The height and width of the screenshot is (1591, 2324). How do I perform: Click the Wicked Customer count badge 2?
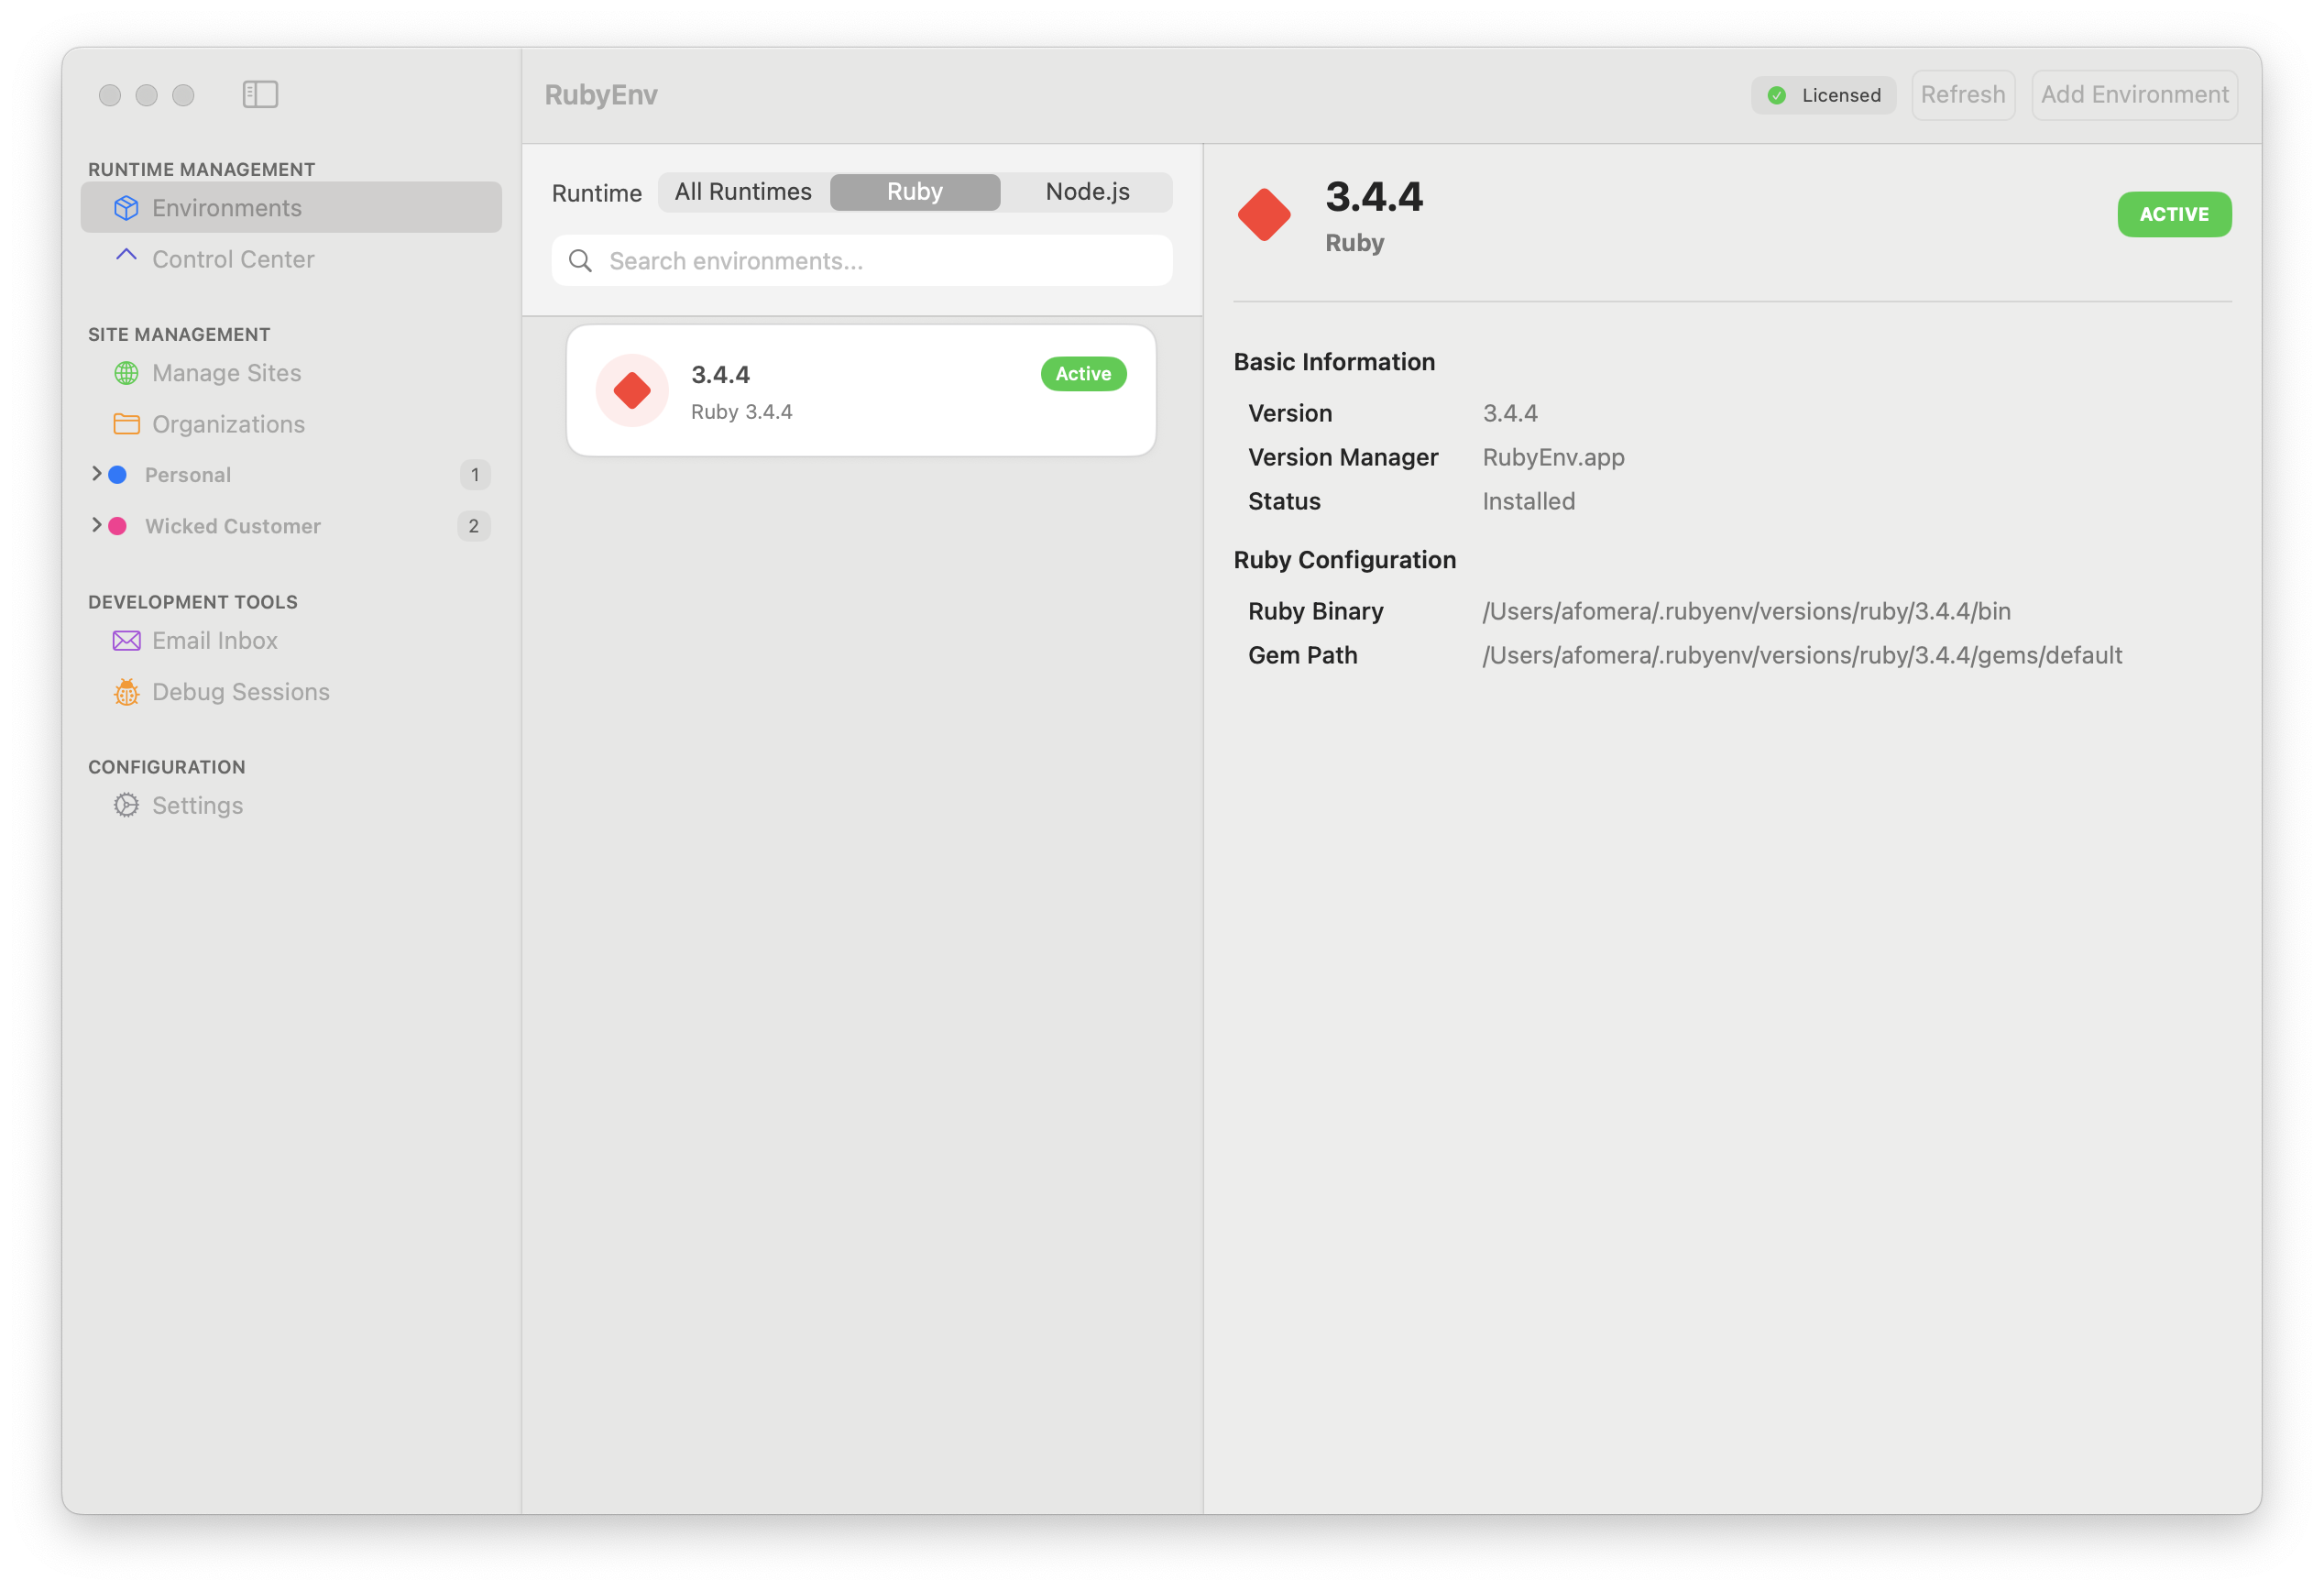click(x=474, y=526)
